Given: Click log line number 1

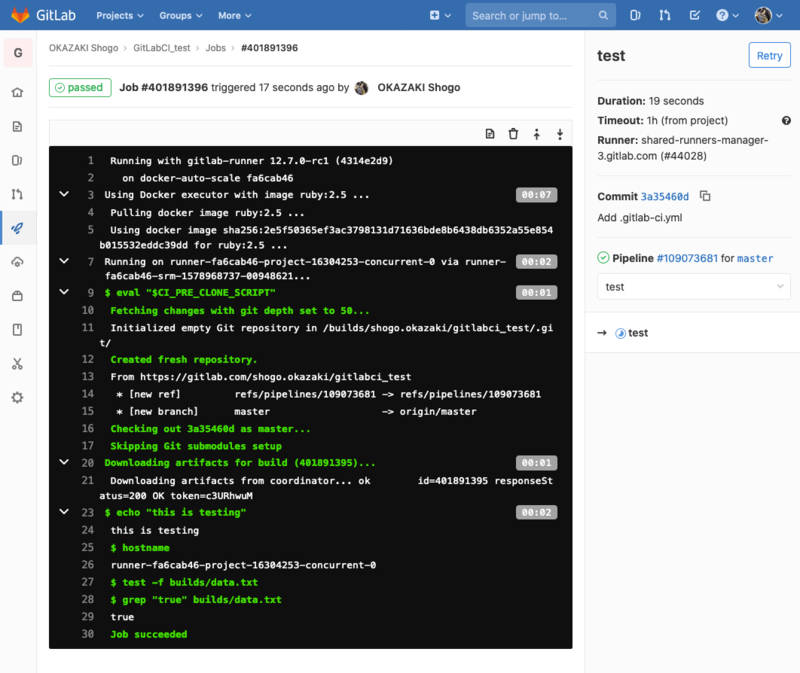Looking at the screenshot, I should coord(90,161).
